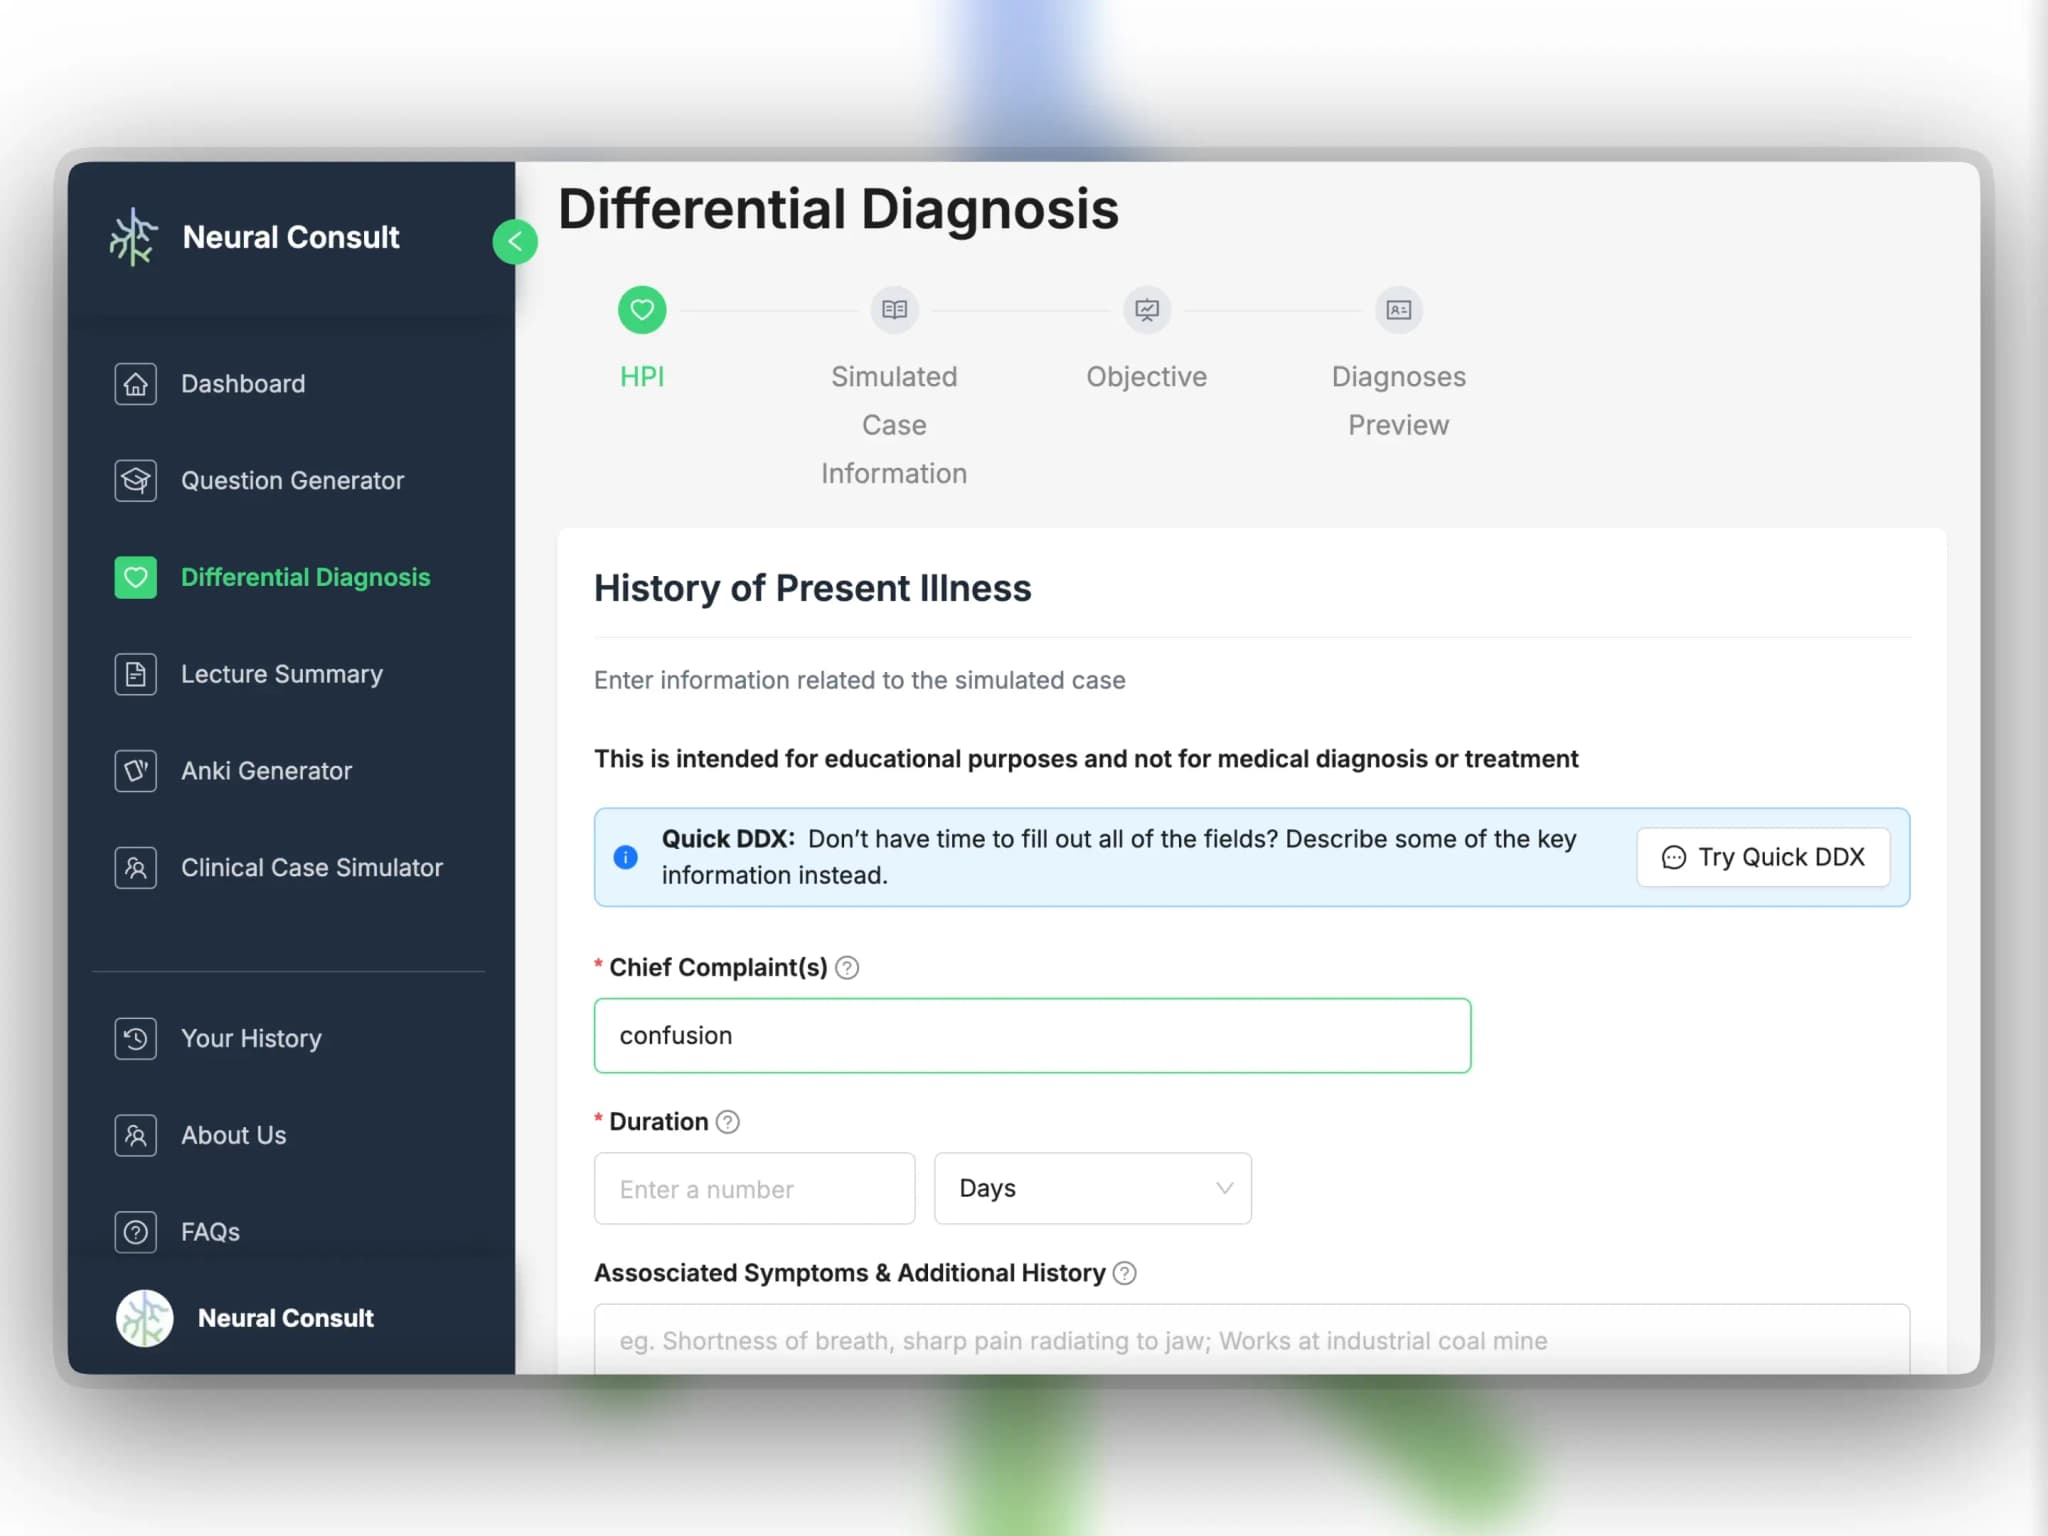Click the Duration help tooltip icon
This screenshot has height=1536, width=2048.
(729, 1121)
